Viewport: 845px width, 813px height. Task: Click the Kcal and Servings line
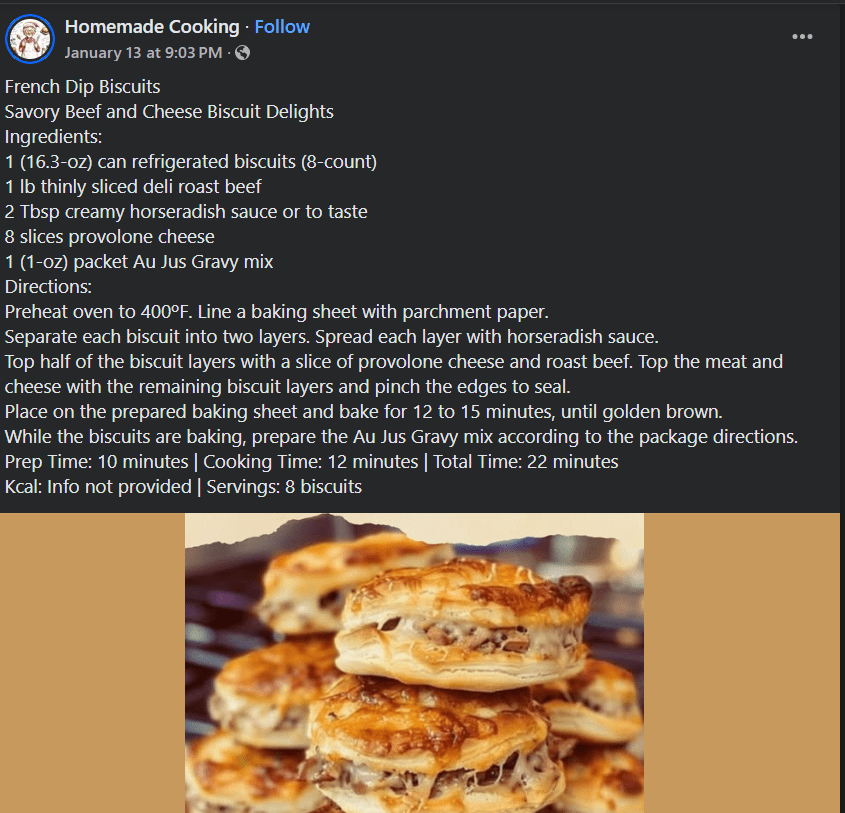coord(183,487)
